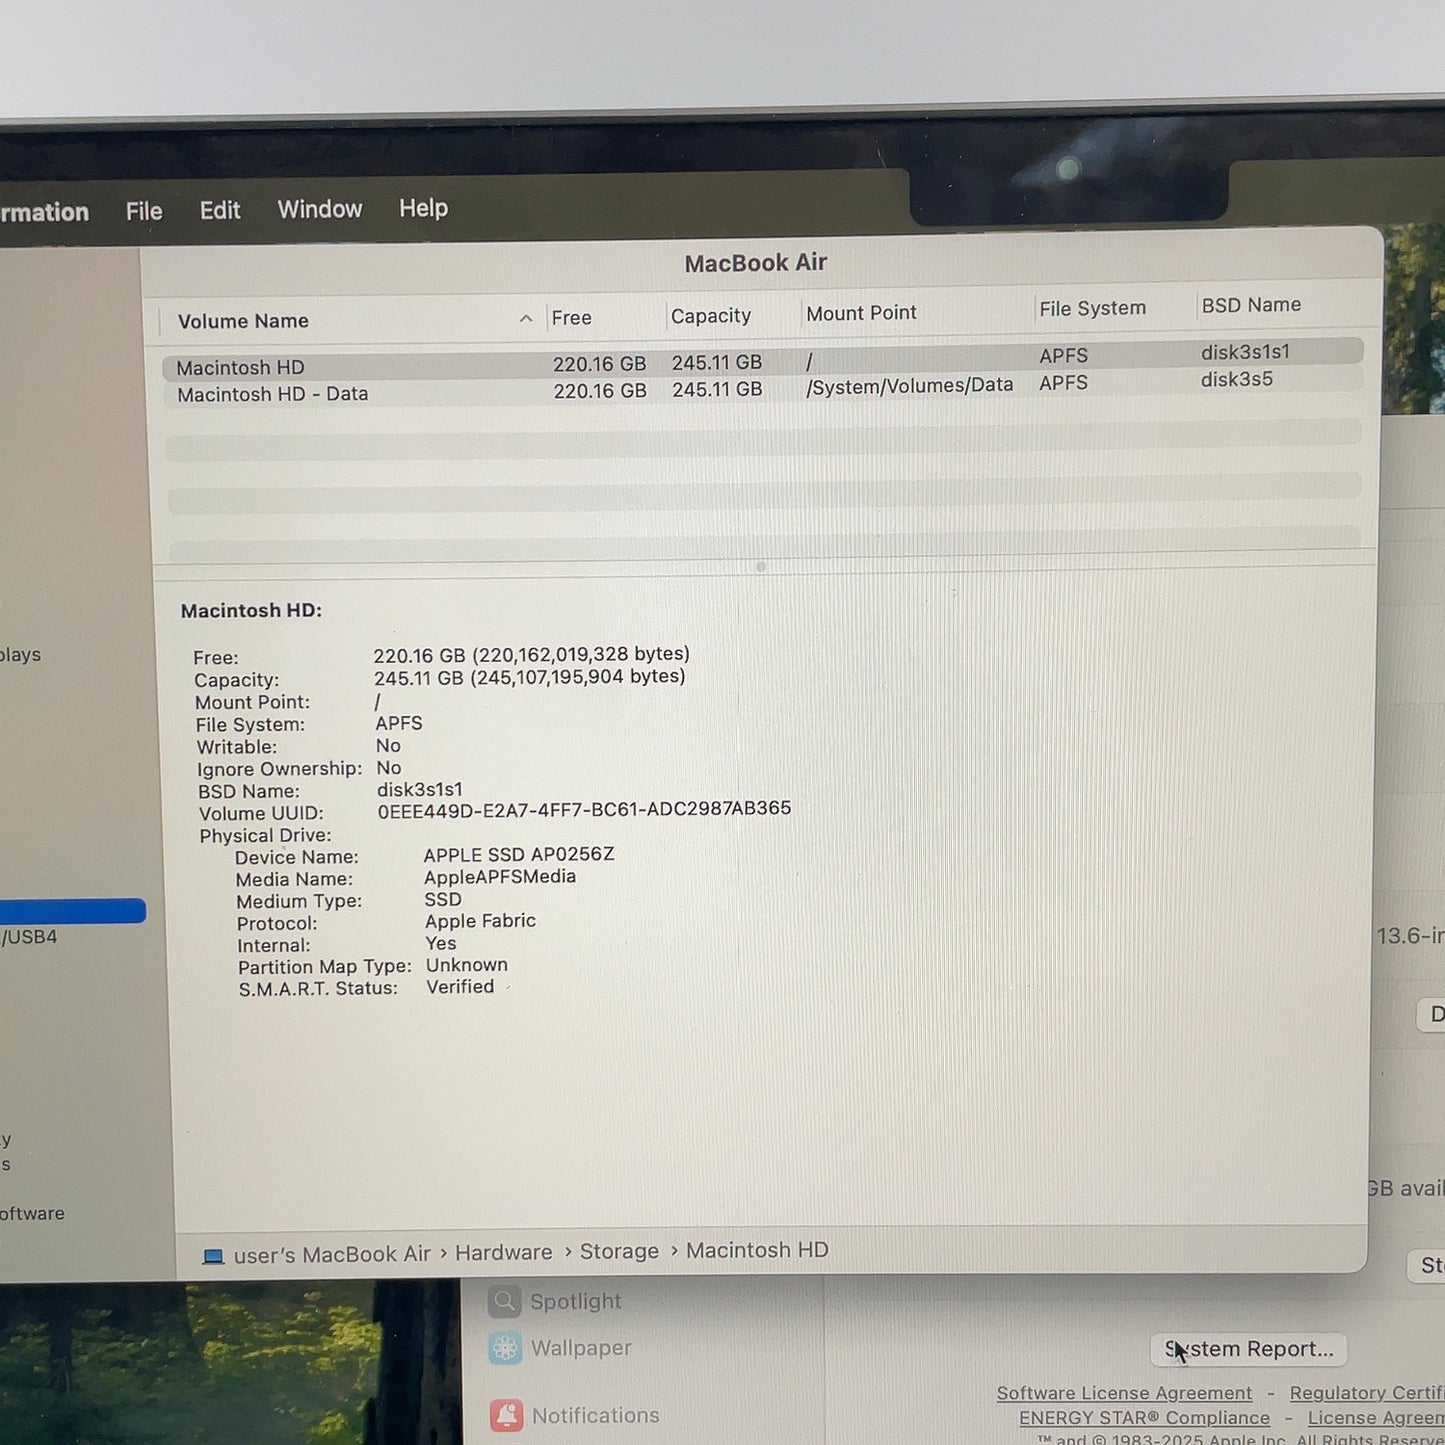Sort by the File System column header
The width and height of the screenshot is (1445, 1445).
click(1092, 308)
